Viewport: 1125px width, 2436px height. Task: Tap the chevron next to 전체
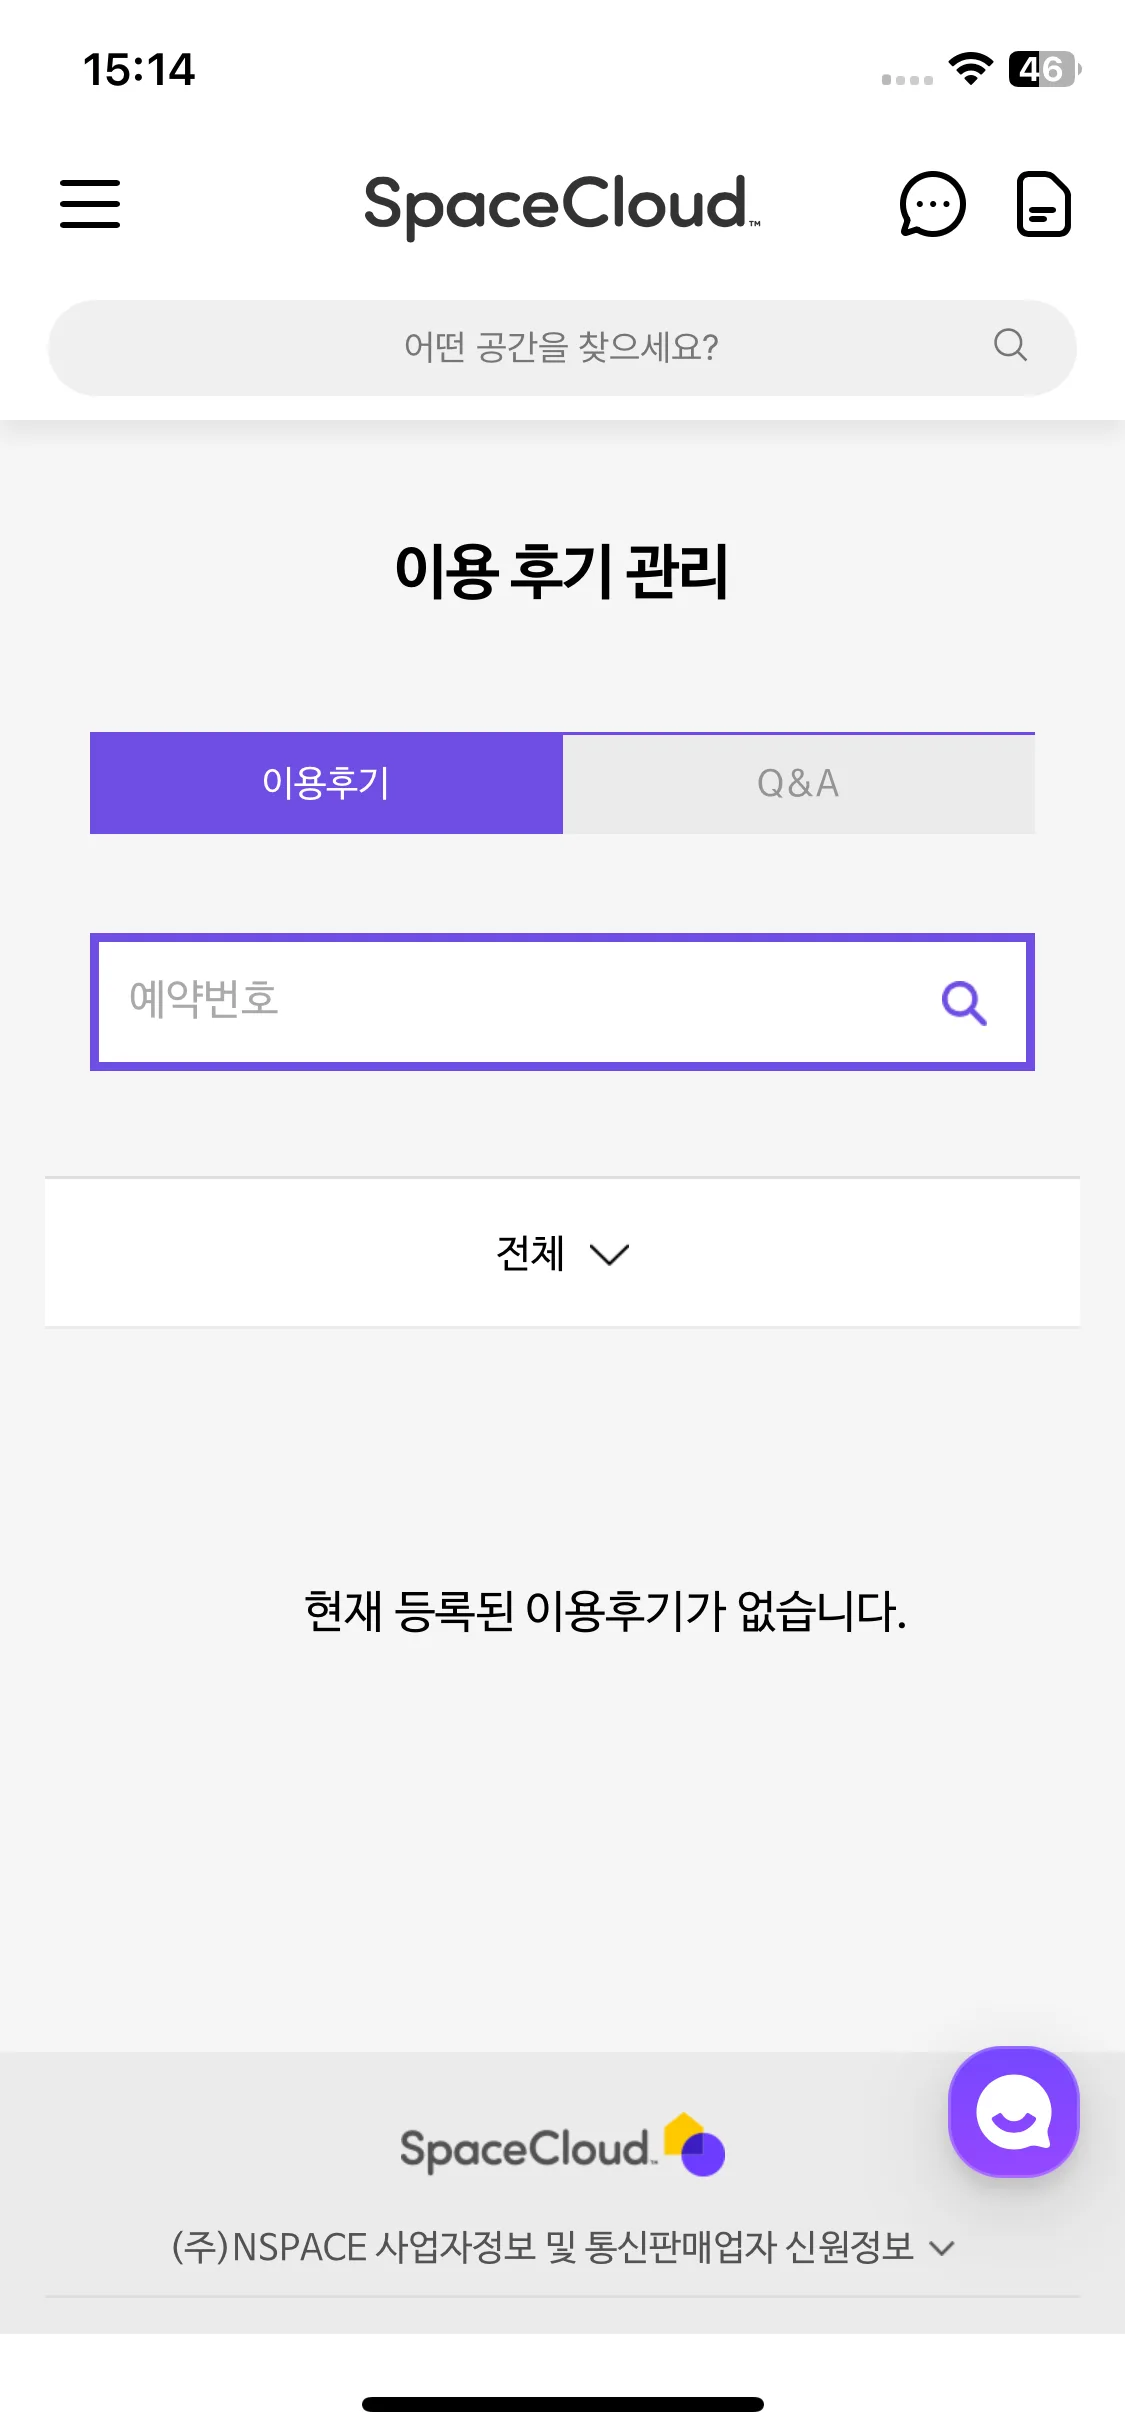click(609, 1254)
